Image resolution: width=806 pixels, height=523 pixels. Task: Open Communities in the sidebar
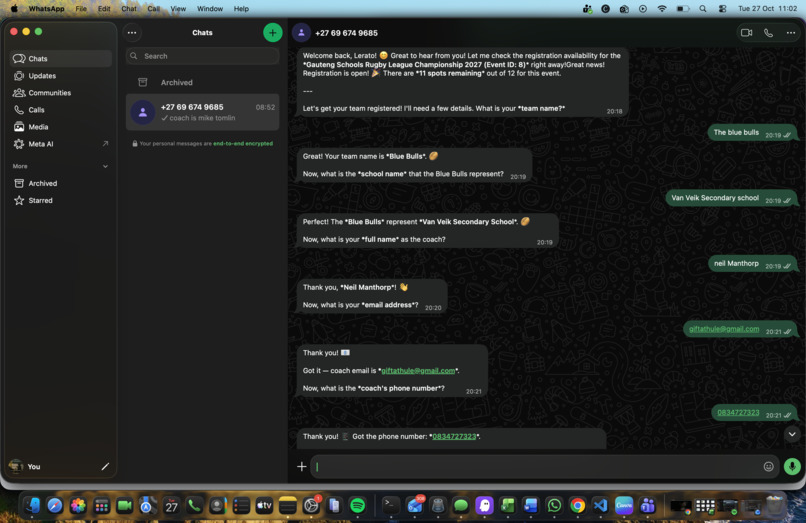[x=61, y=93]
